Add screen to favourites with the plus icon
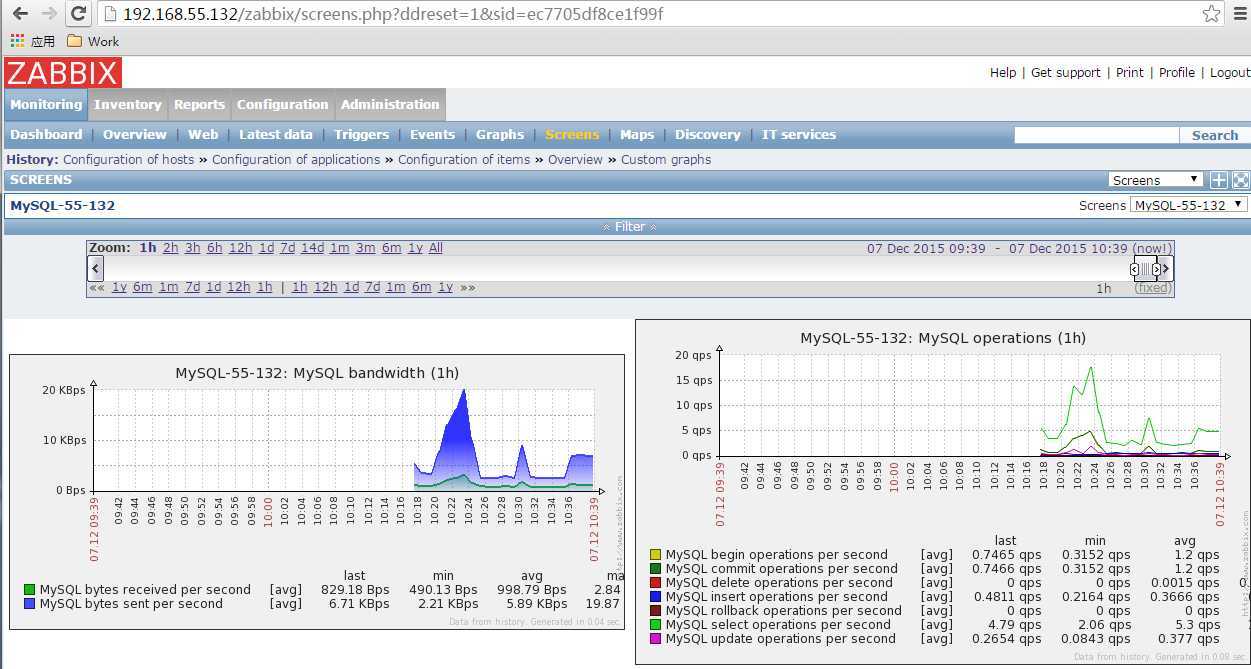Screen dimensions: 1251x669 pos(1218,180)
